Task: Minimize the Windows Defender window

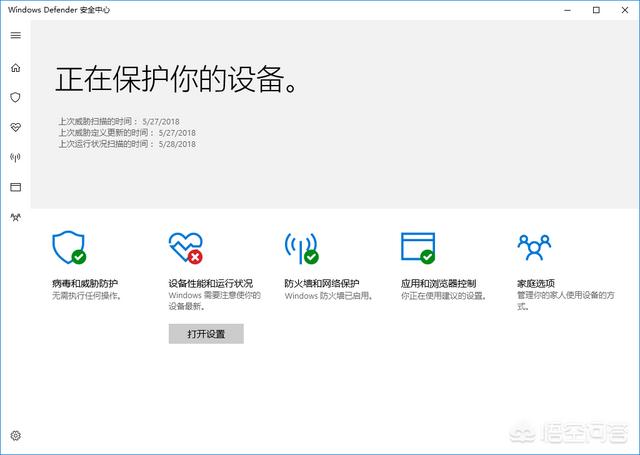Action: click(x=567, y=10)
